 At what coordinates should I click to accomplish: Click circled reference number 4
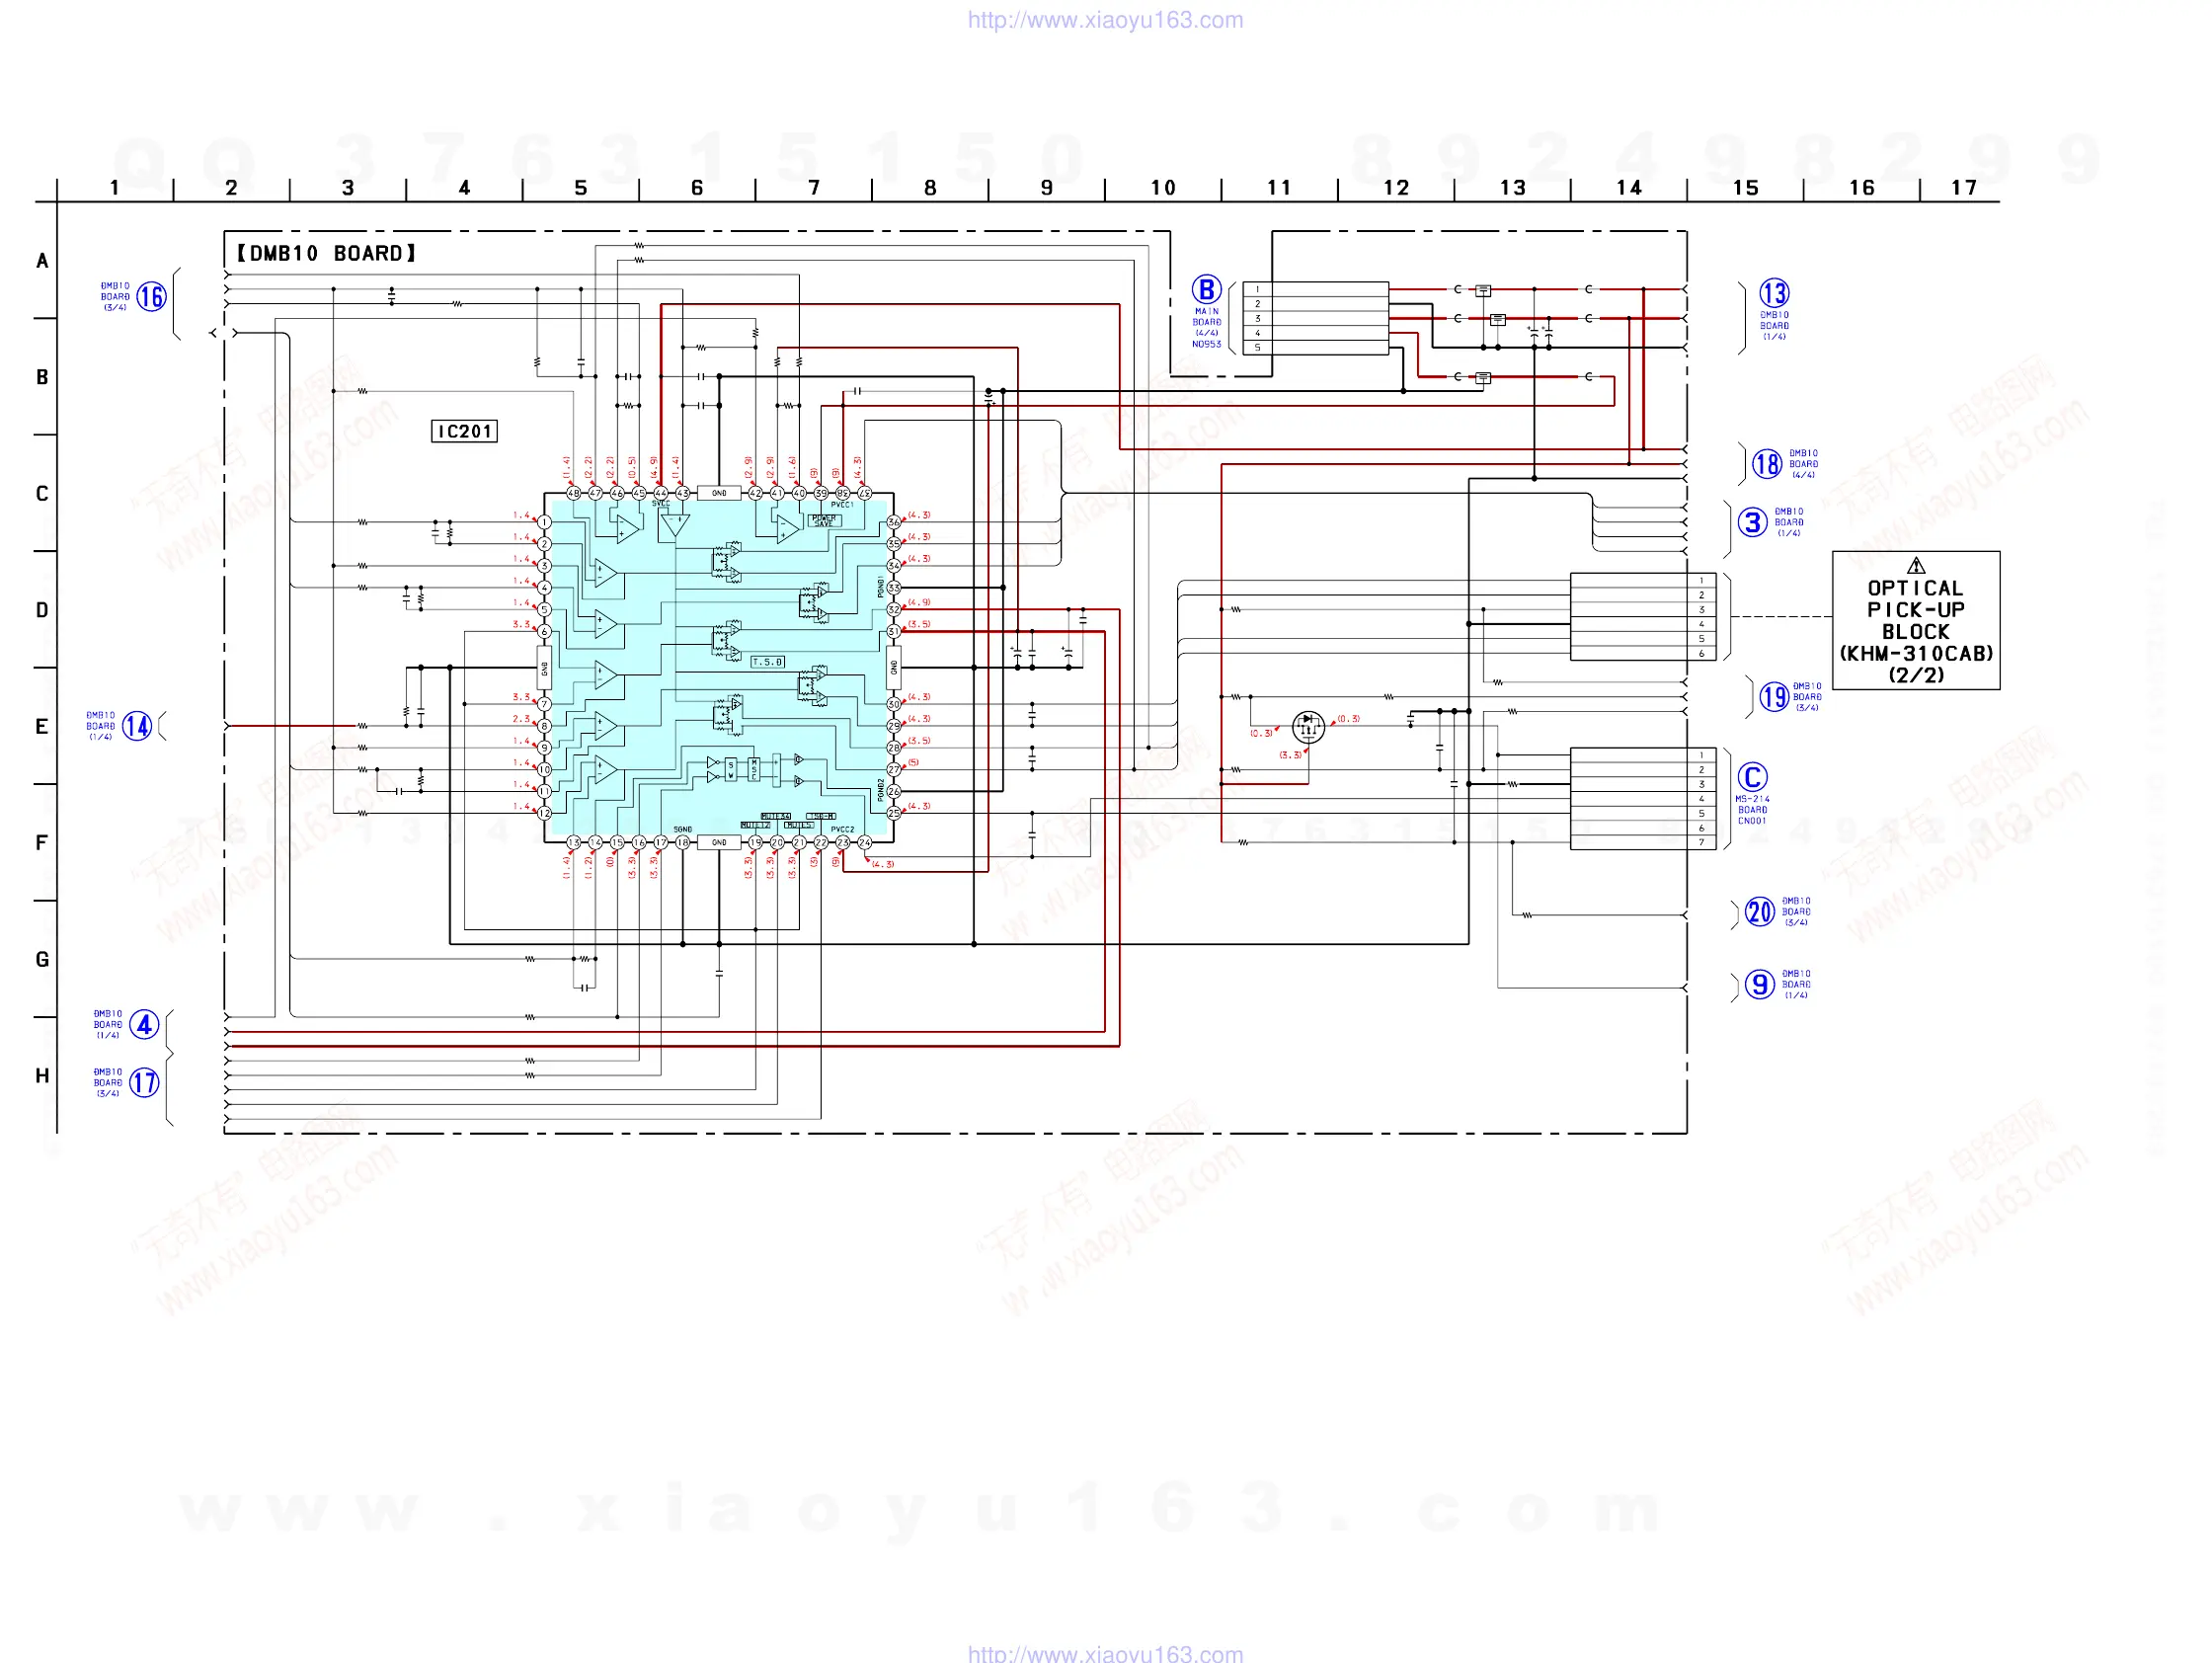click(144, 1024)
